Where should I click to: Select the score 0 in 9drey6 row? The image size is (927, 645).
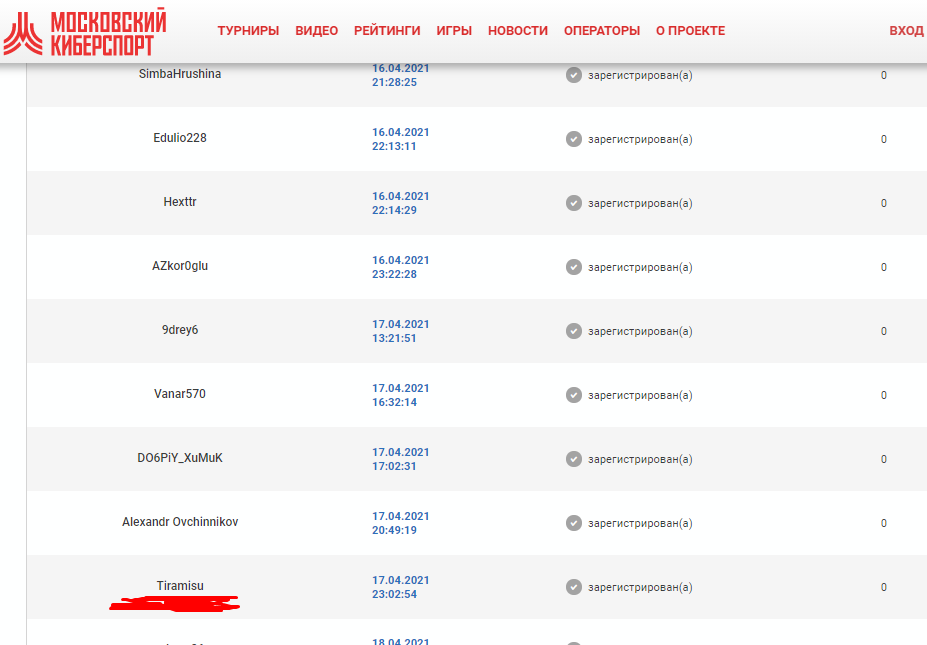tap(884, 331)
